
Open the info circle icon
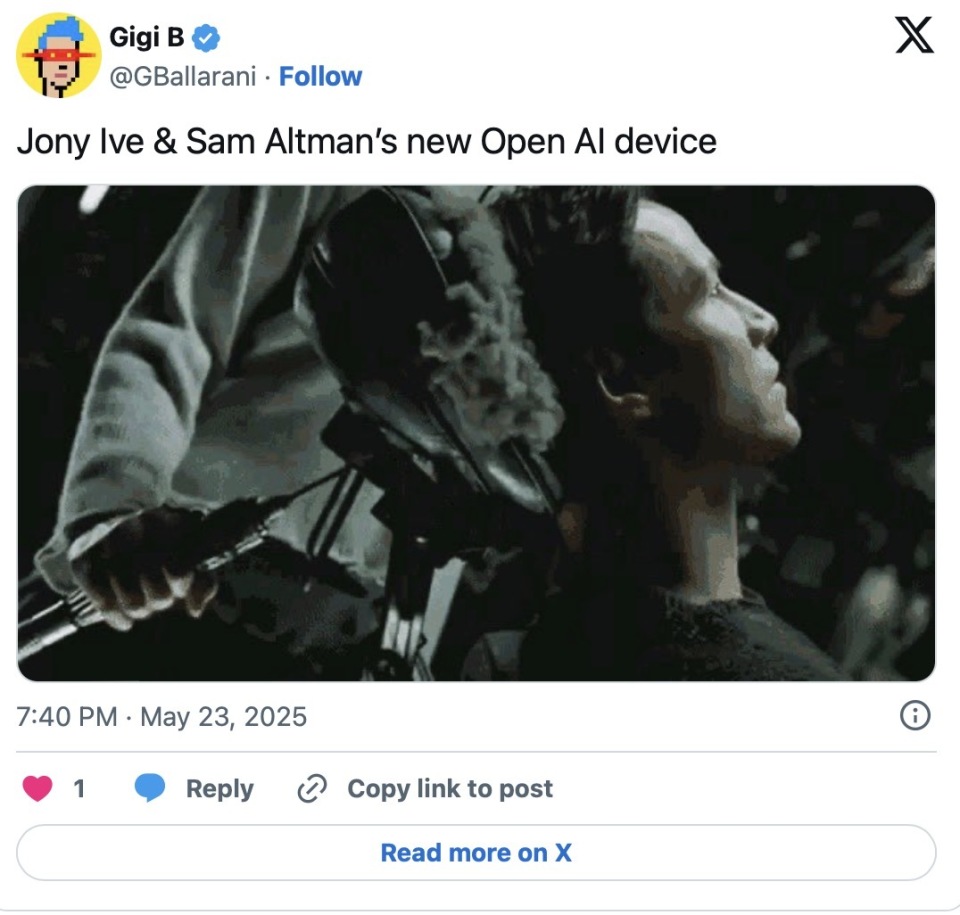(916, 716)
